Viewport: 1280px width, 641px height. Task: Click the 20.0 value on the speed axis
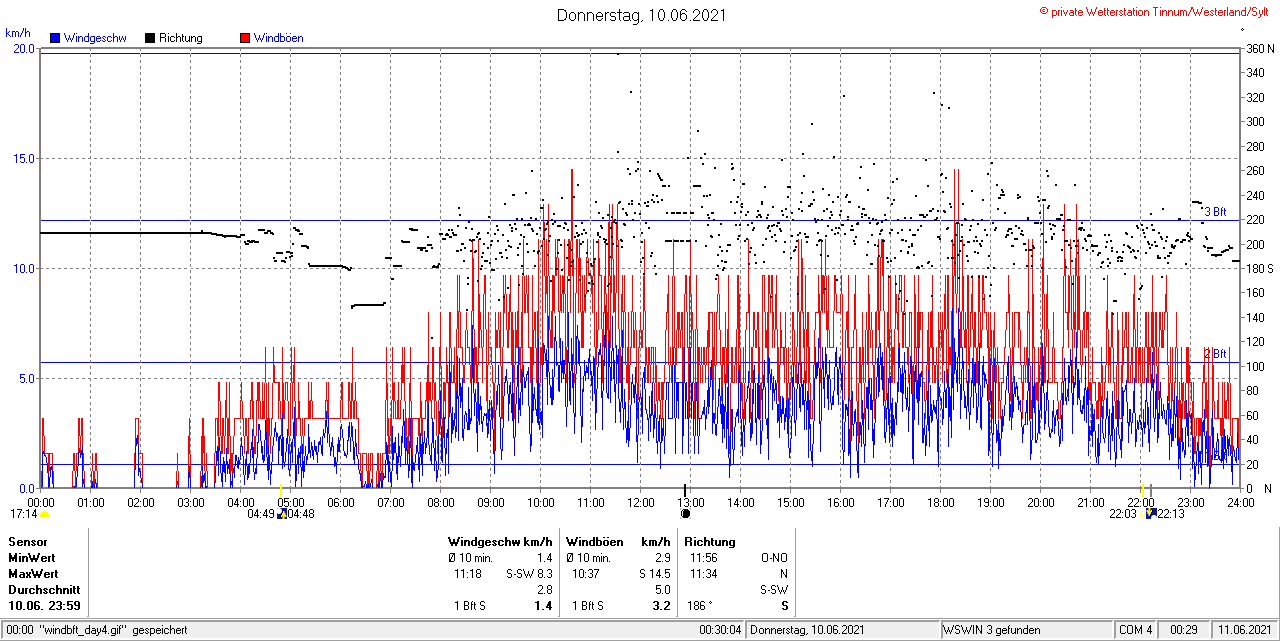[24, 48]
